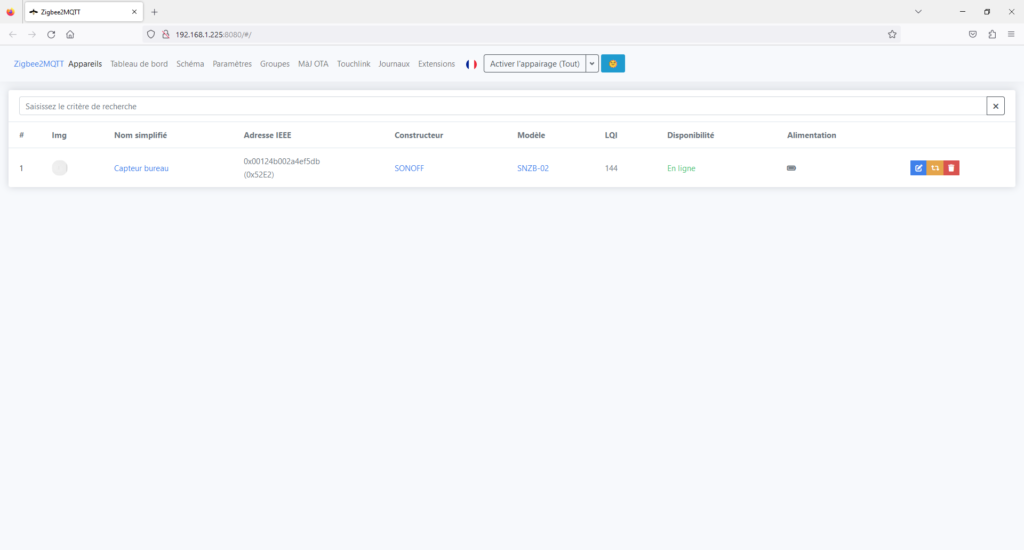
Task: Open the Firefox extensions icon
Action: point(992,34)
